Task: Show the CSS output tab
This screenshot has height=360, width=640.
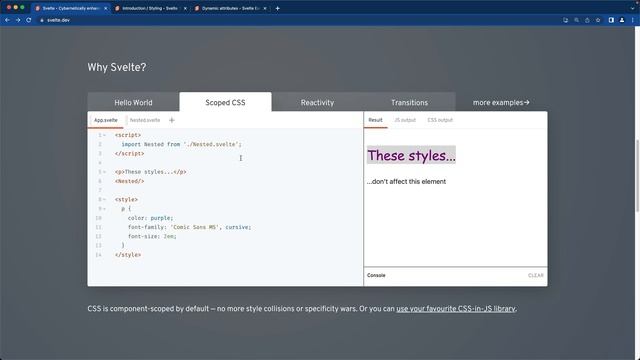Action: (440, 120)
